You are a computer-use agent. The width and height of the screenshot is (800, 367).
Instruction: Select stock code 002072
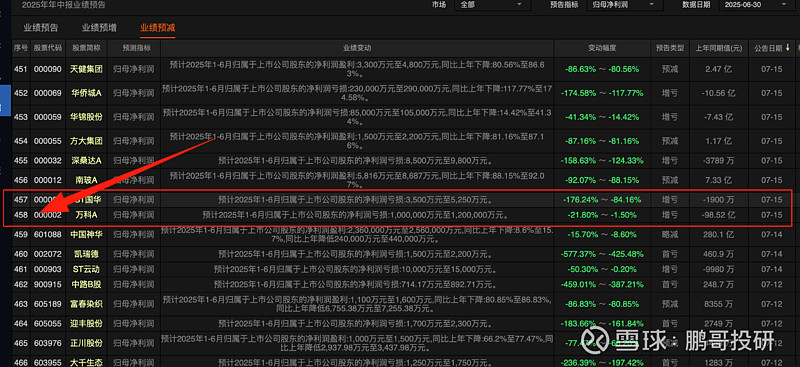48,254
